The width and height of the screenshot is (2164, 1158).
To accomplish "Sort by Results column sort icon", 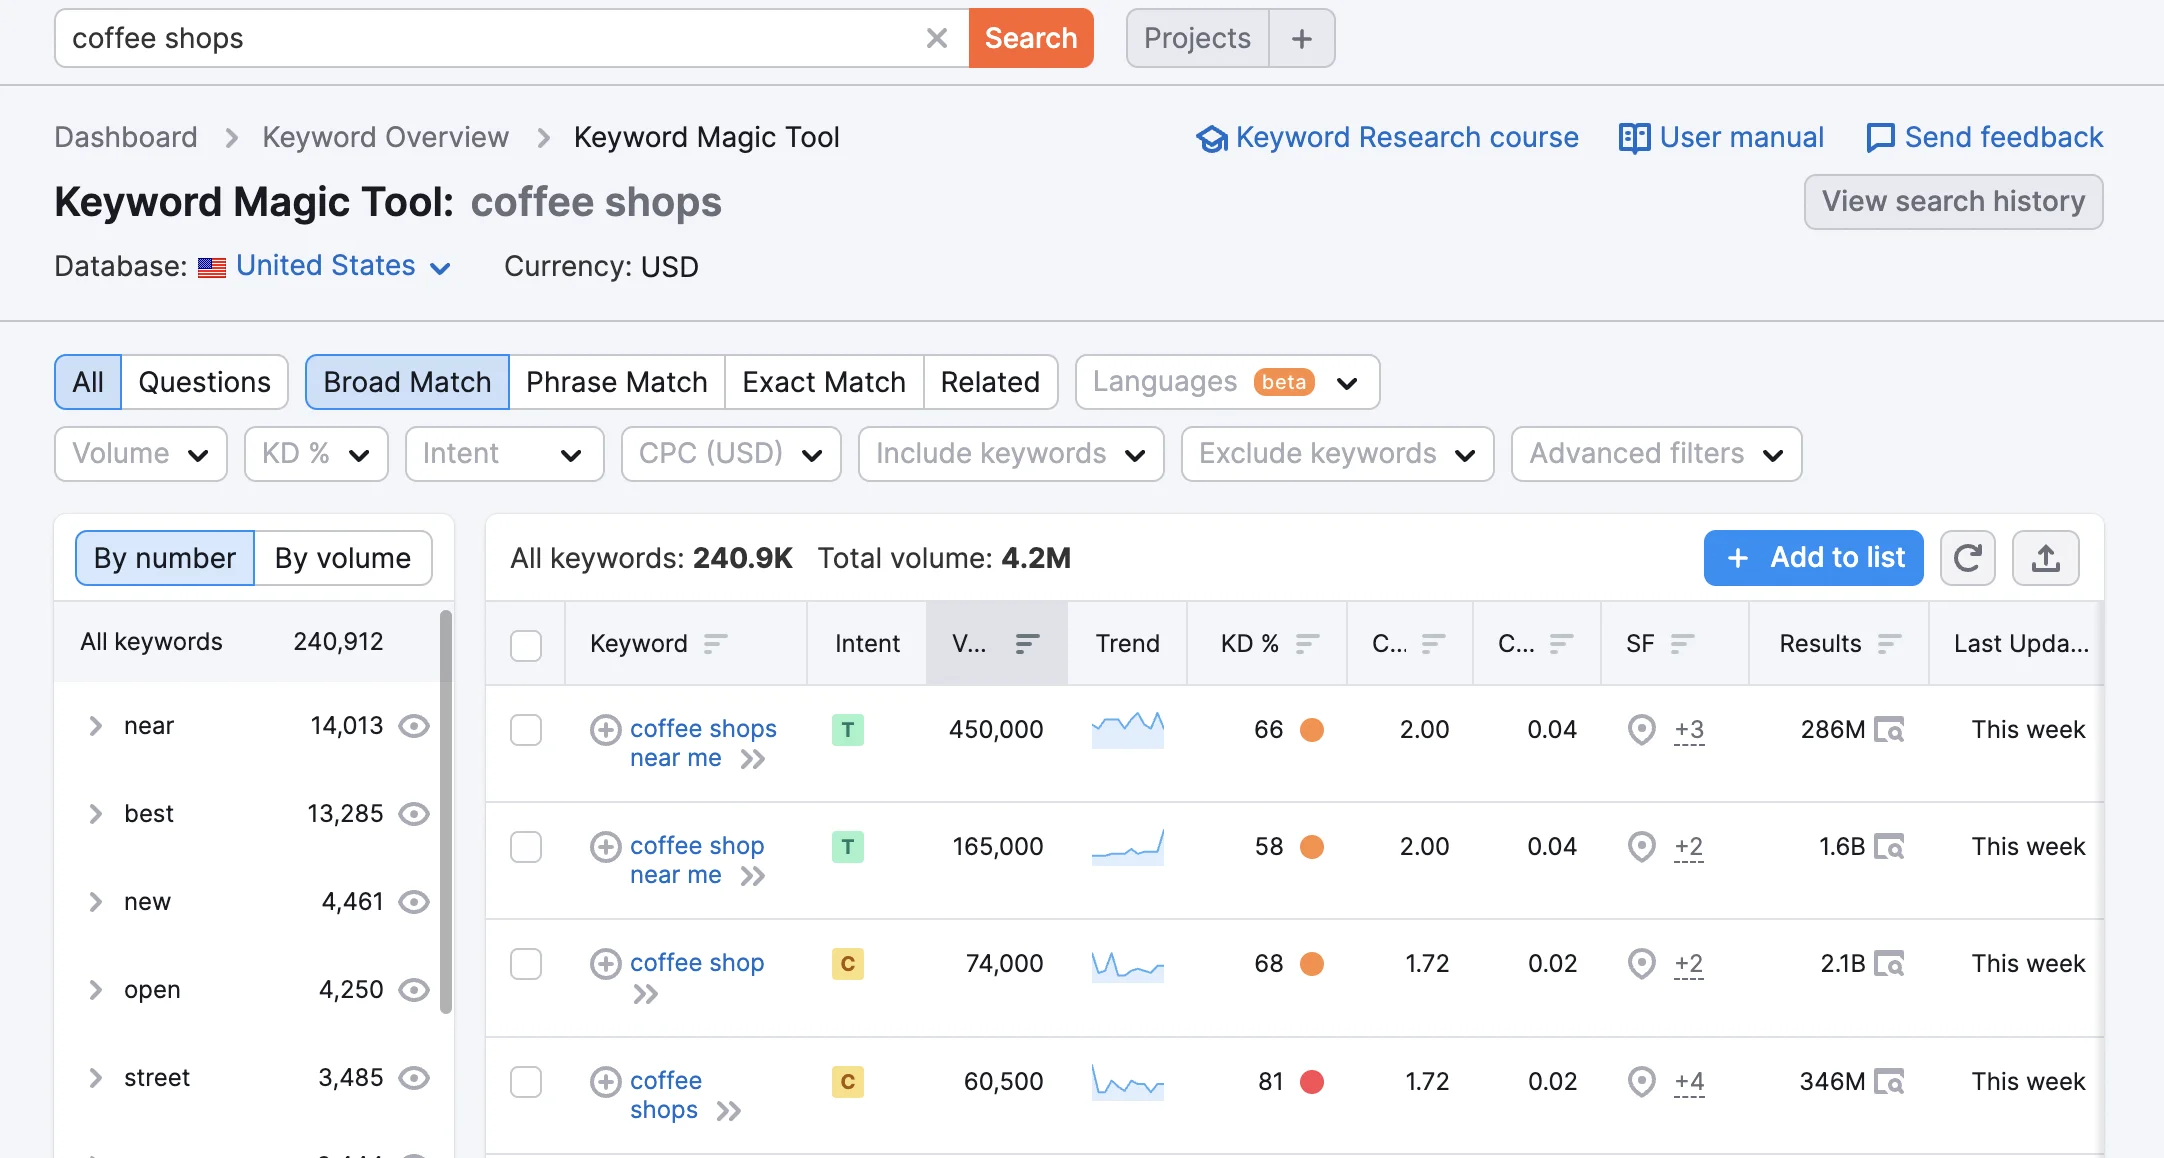I will pos(1889,644).
